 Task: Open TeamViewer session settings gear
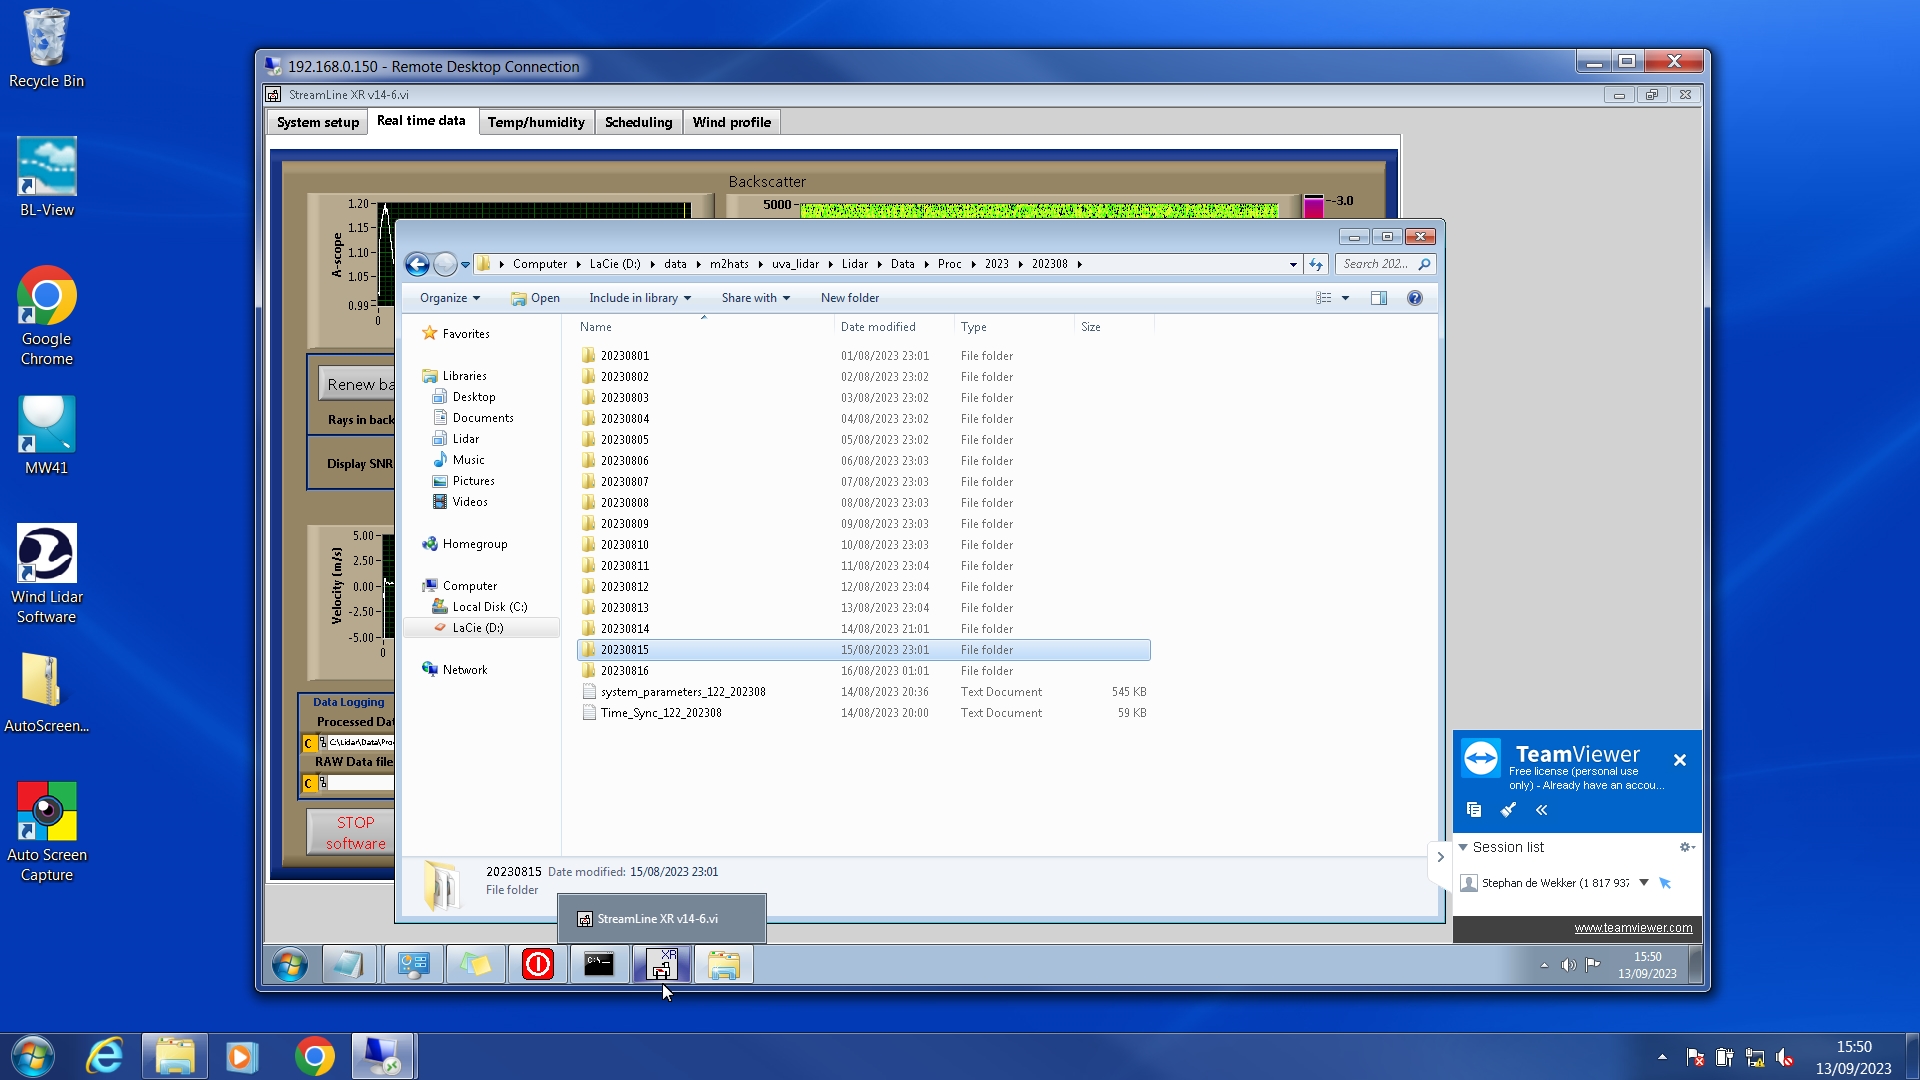coord(1686,847)
